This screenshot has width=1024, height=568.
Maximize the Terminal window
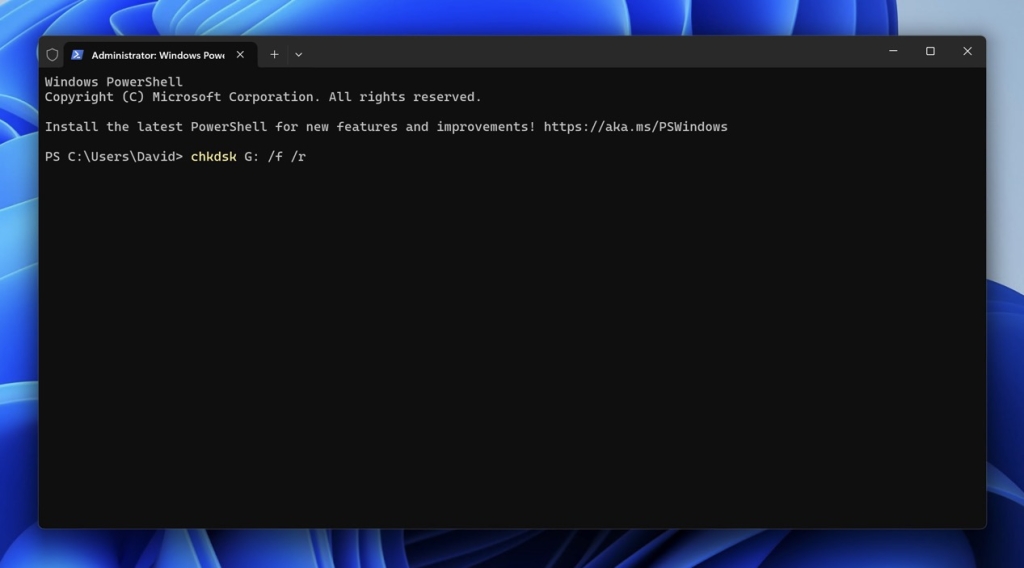click(930, 51)
